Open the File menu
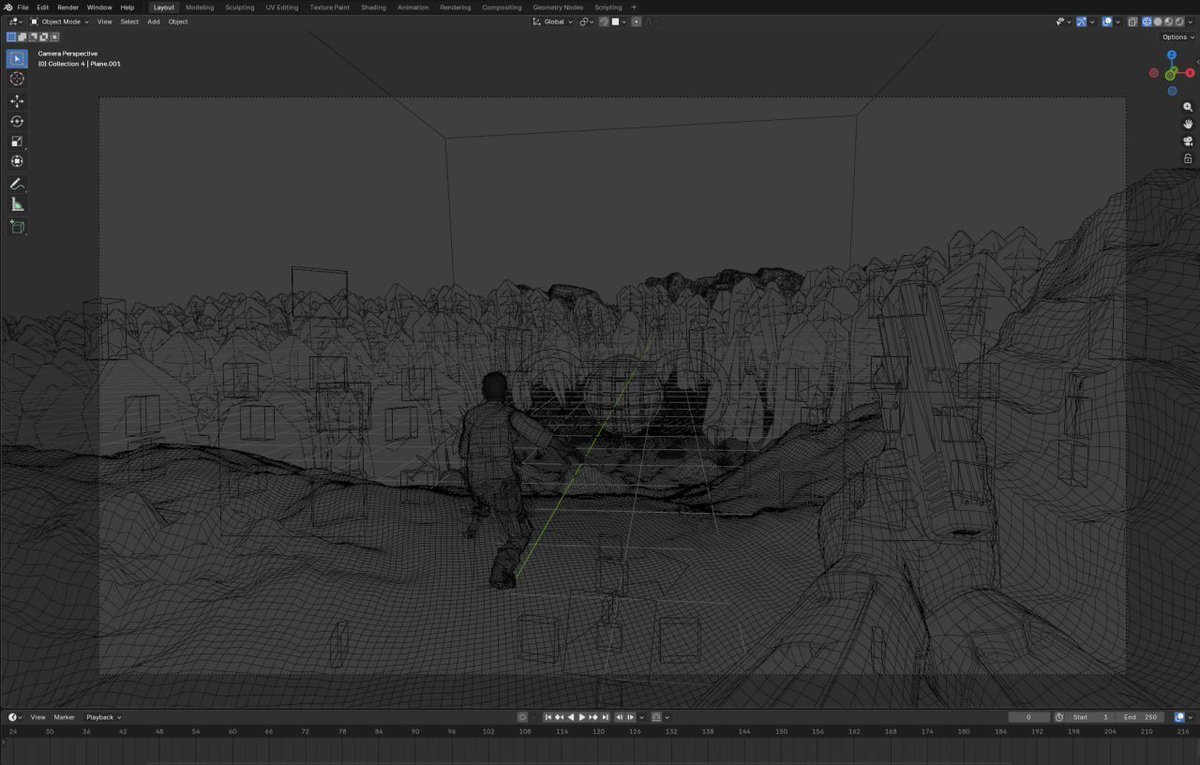1200x765 pixels. (23, 7)
